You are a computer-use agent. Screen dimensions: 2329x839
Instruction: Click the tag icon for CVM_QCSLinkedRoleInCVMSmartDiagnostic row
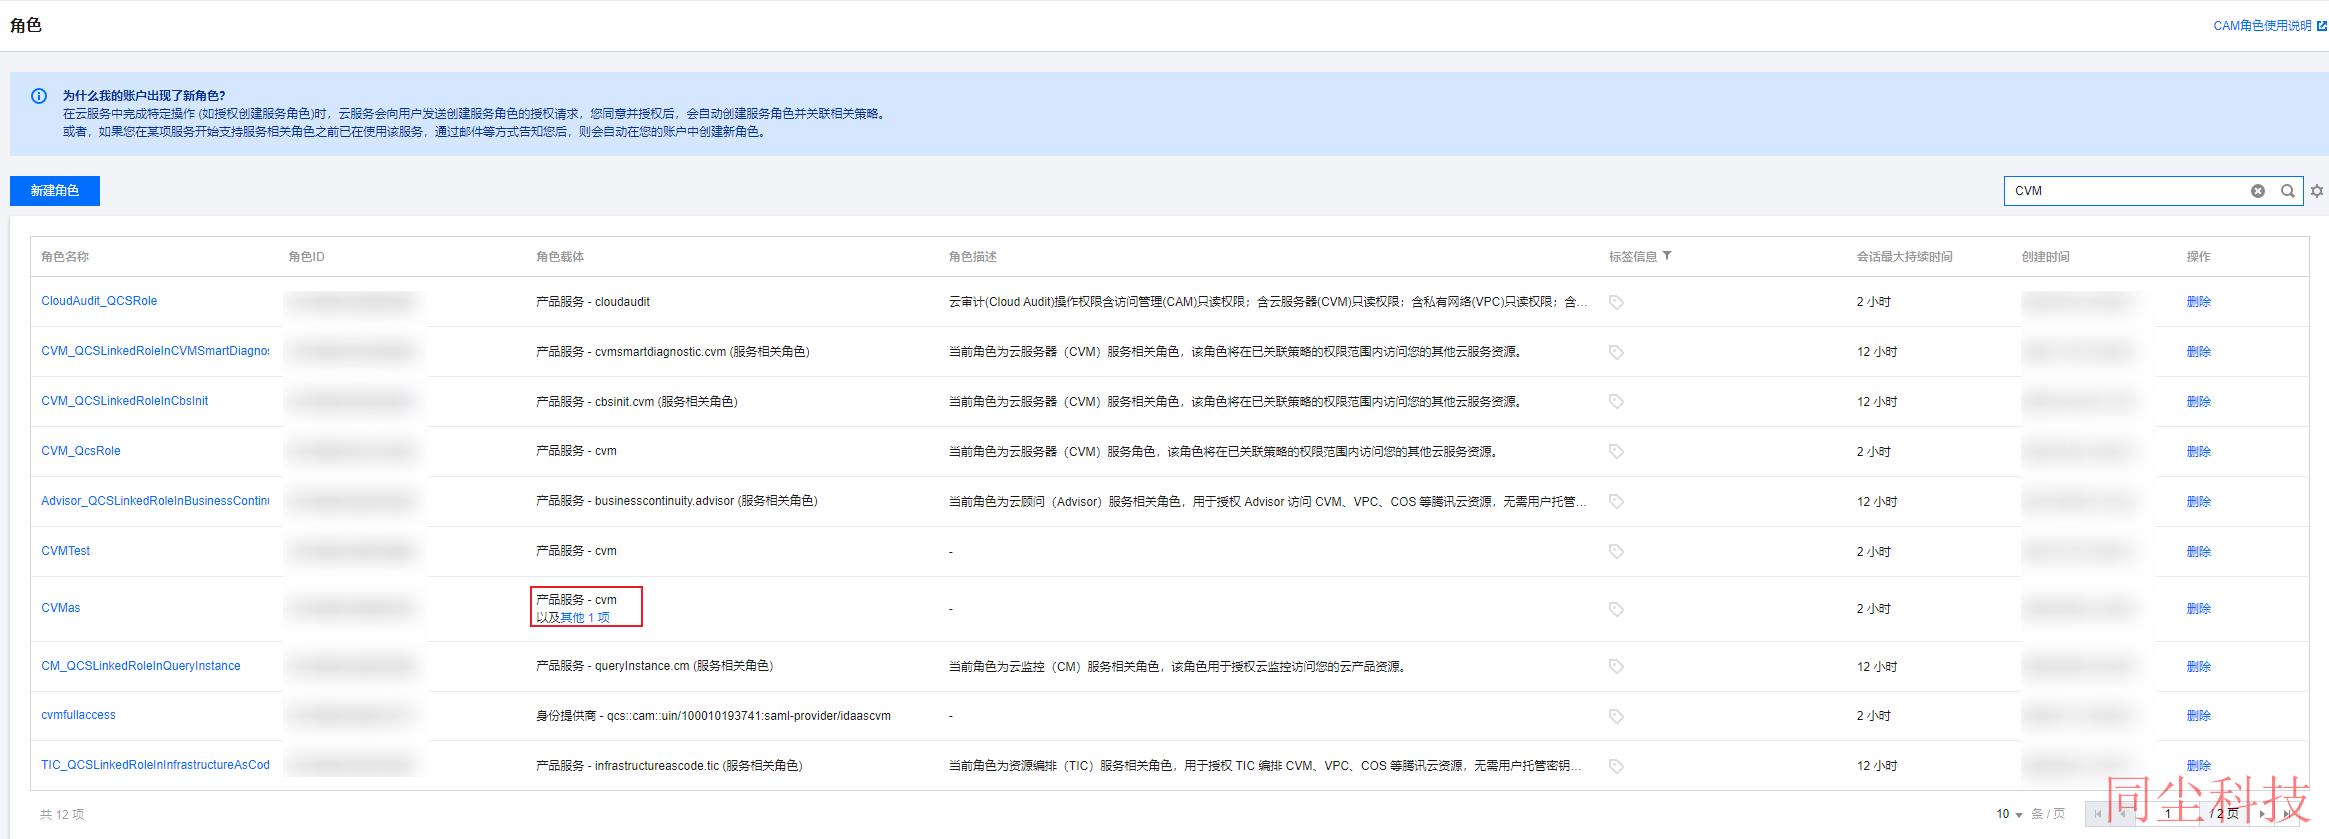pos(1616,352)
